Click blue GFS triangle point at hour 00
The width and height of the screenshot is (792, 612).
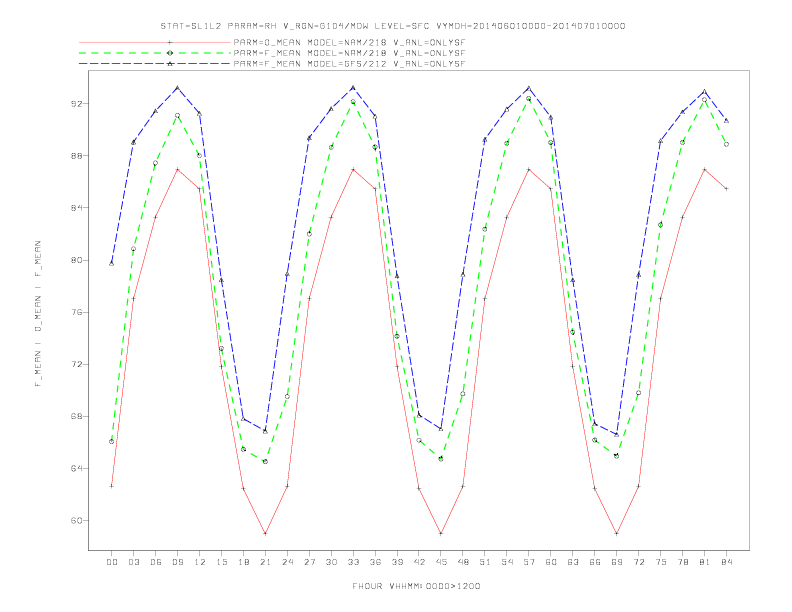tap(112, 264)
